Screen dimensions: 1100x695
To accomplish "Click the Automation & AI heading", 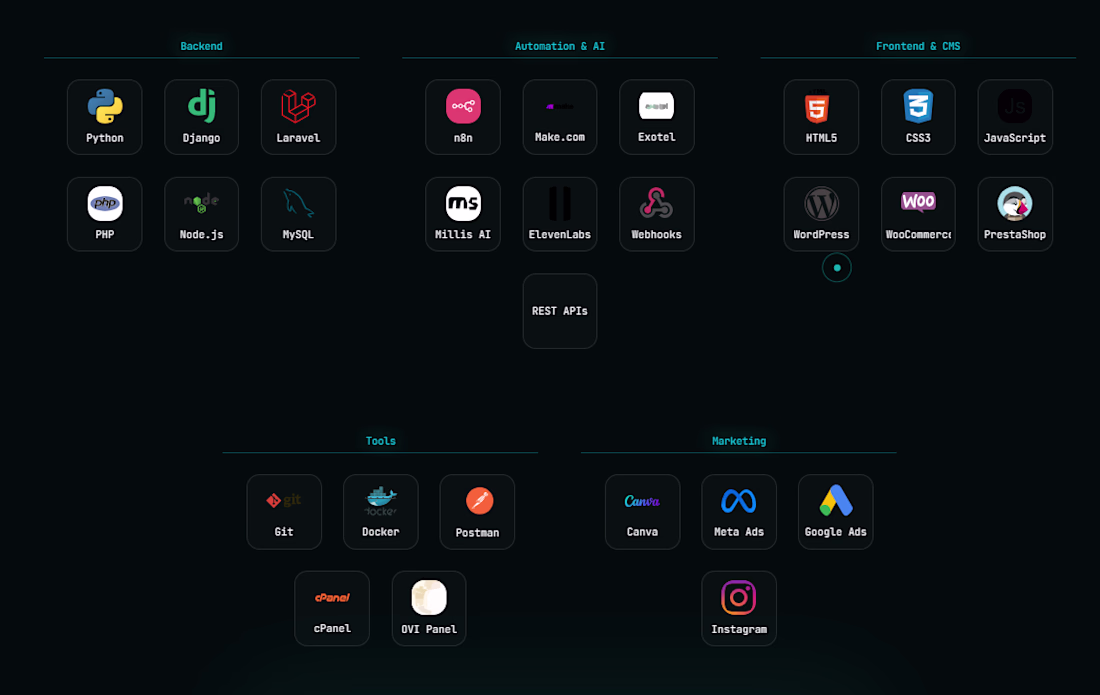I will (560, 46).
